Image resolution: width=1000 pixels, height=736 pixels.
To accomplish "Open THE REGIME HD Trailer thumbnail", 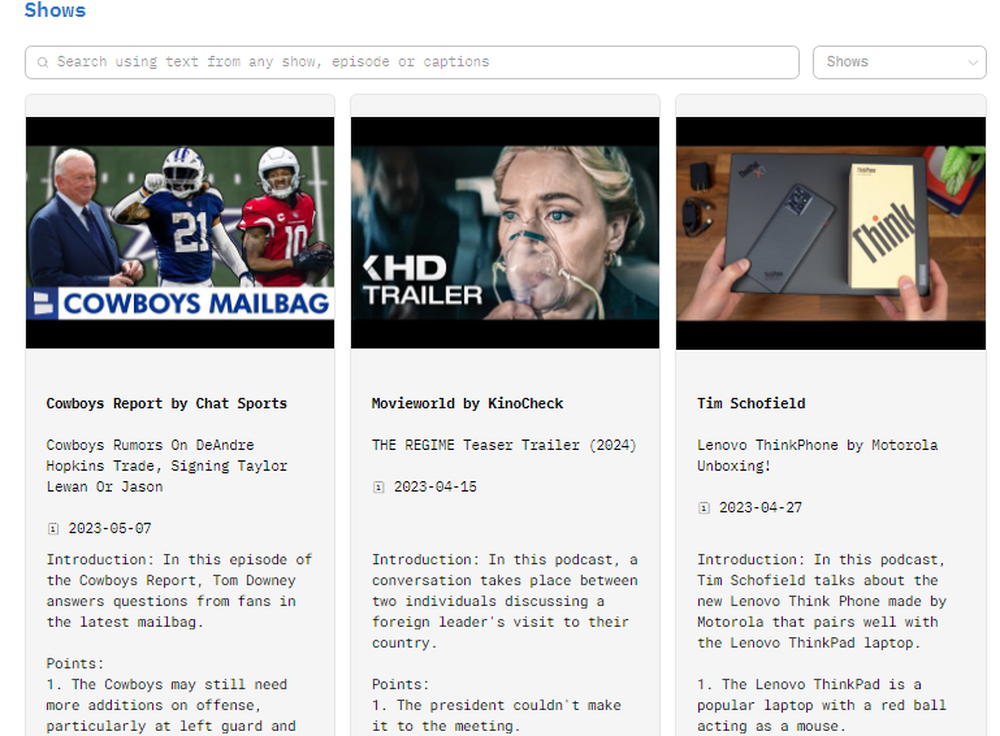I will (x=505, y=233).
